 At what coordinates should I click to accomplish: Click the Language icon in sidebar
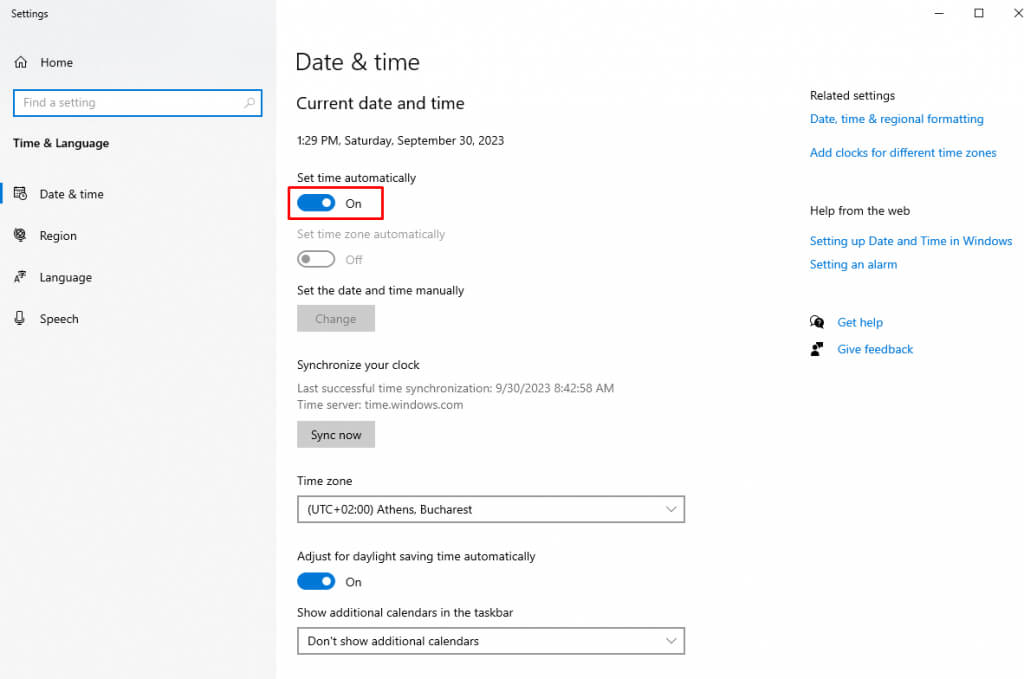[21, 277]
